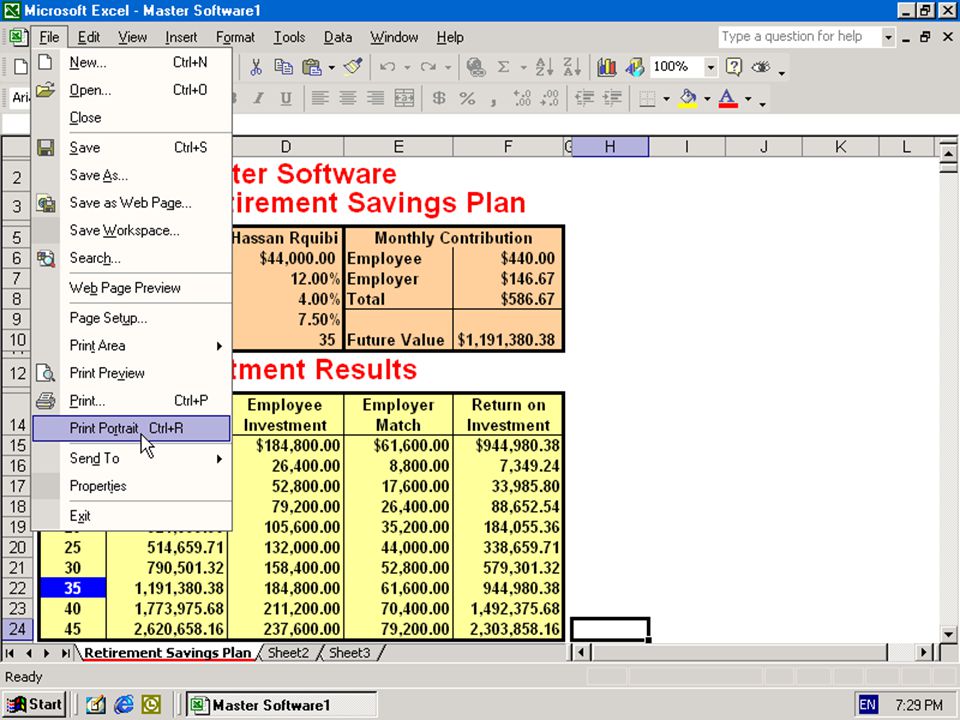Toggle Align Right
This screenshot has height=720, width=960.
tap(375, 98)
